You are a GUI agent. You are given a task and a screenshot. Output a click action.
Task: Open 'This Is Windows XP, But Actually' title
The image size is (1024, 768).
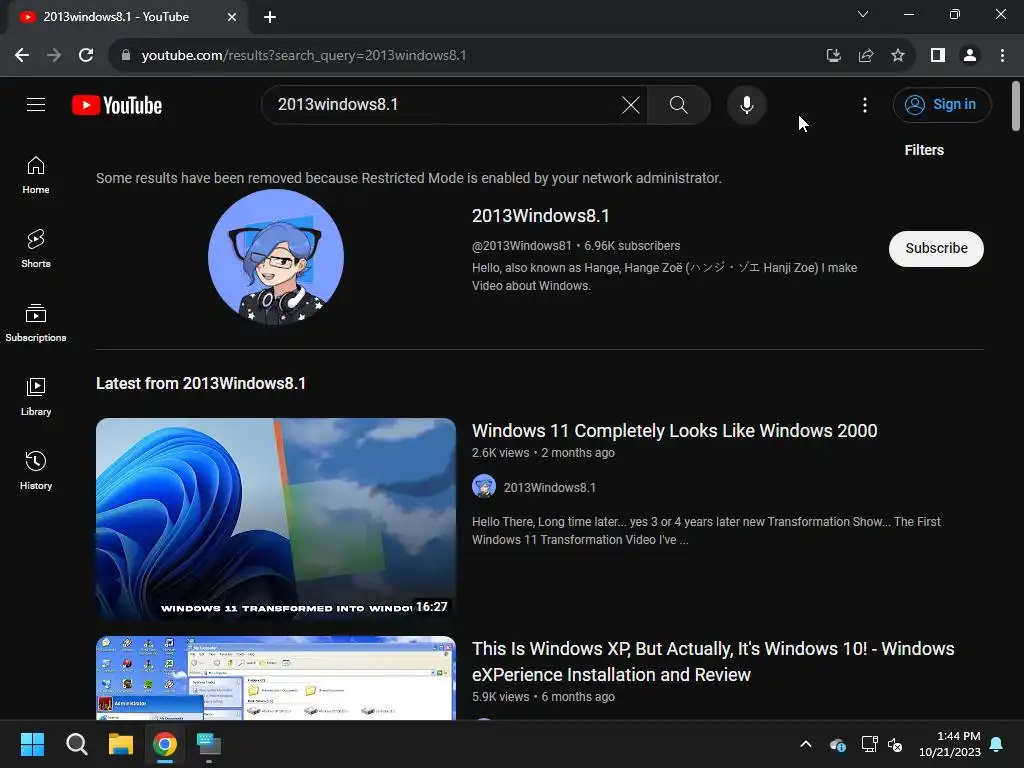click(713, 662)
